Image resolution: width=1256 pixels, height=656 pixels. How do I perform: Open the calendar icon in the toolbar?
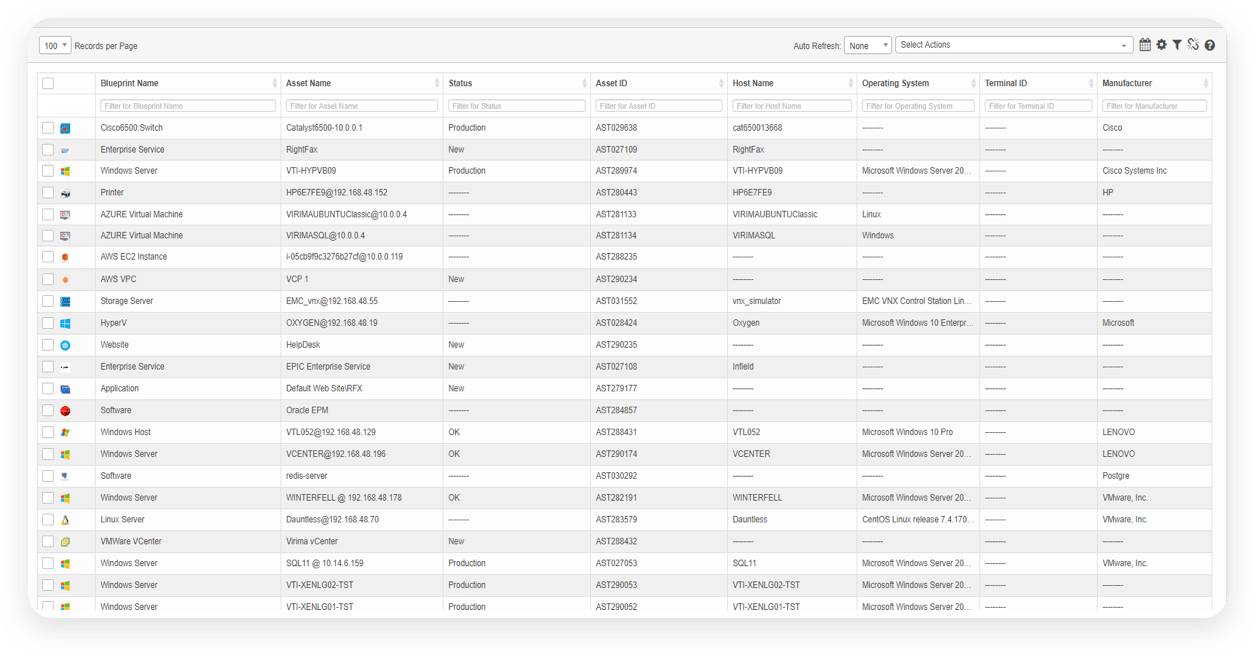(x=1145, y=45)
